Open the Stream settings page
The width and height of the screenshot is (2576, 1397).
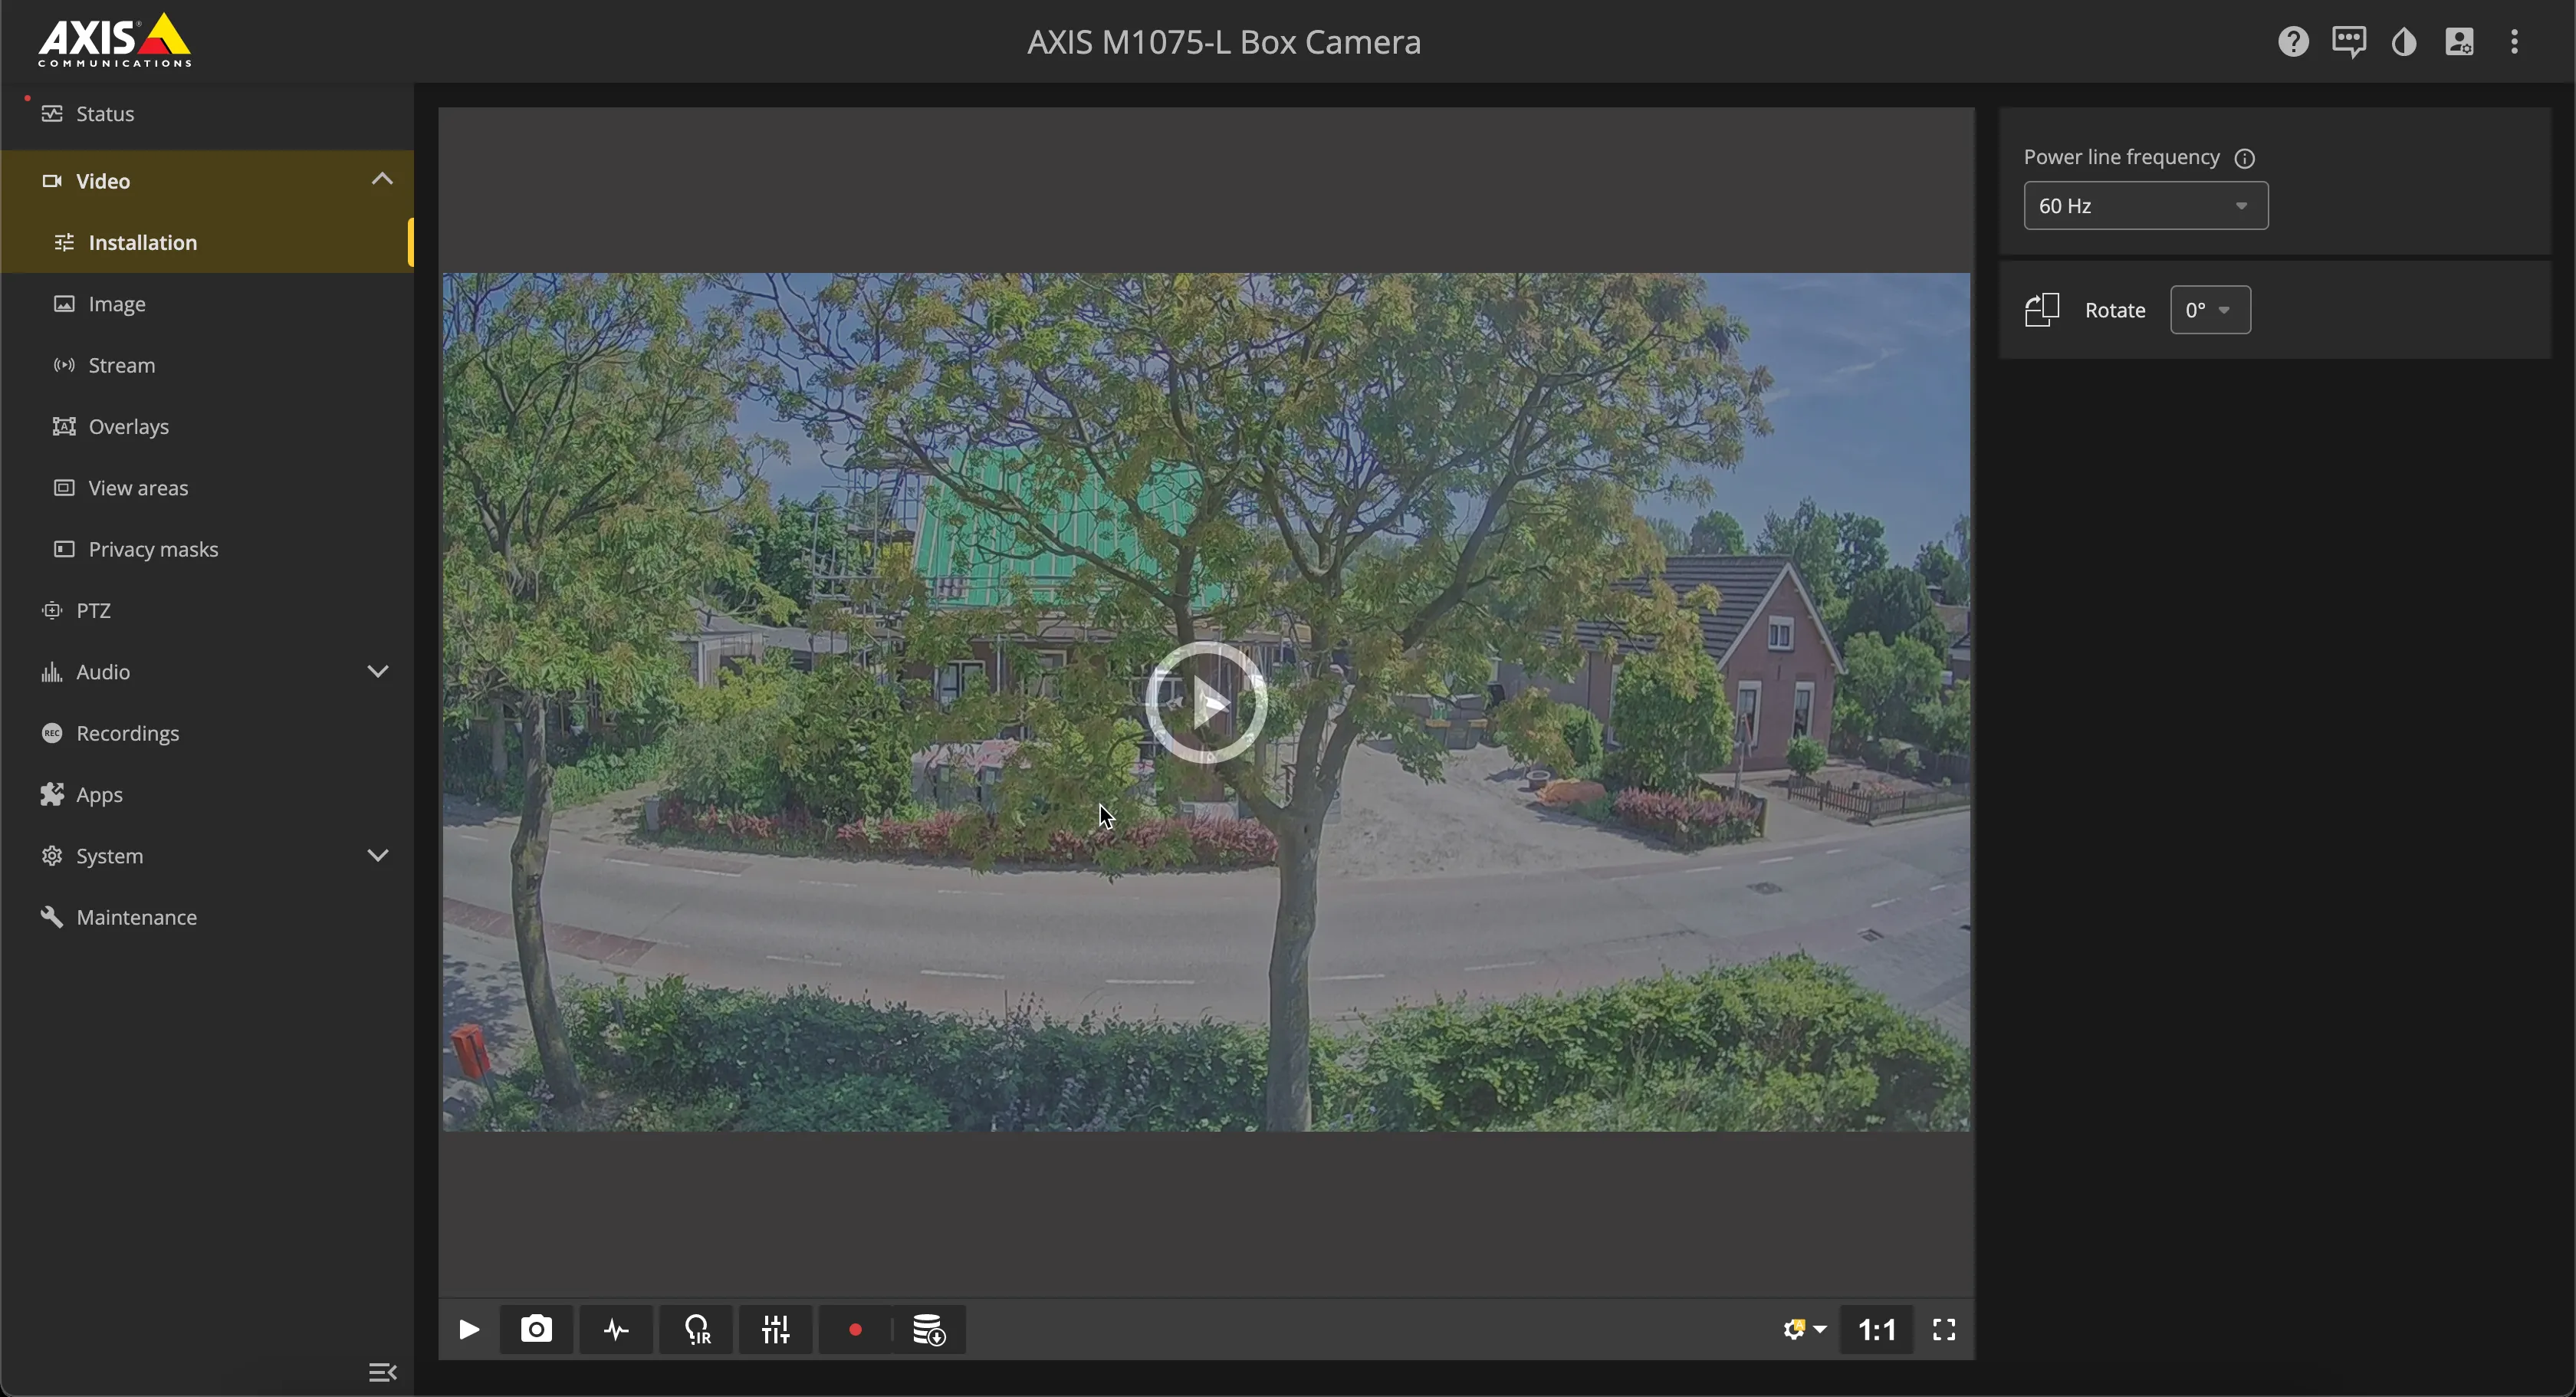[207, 365]
